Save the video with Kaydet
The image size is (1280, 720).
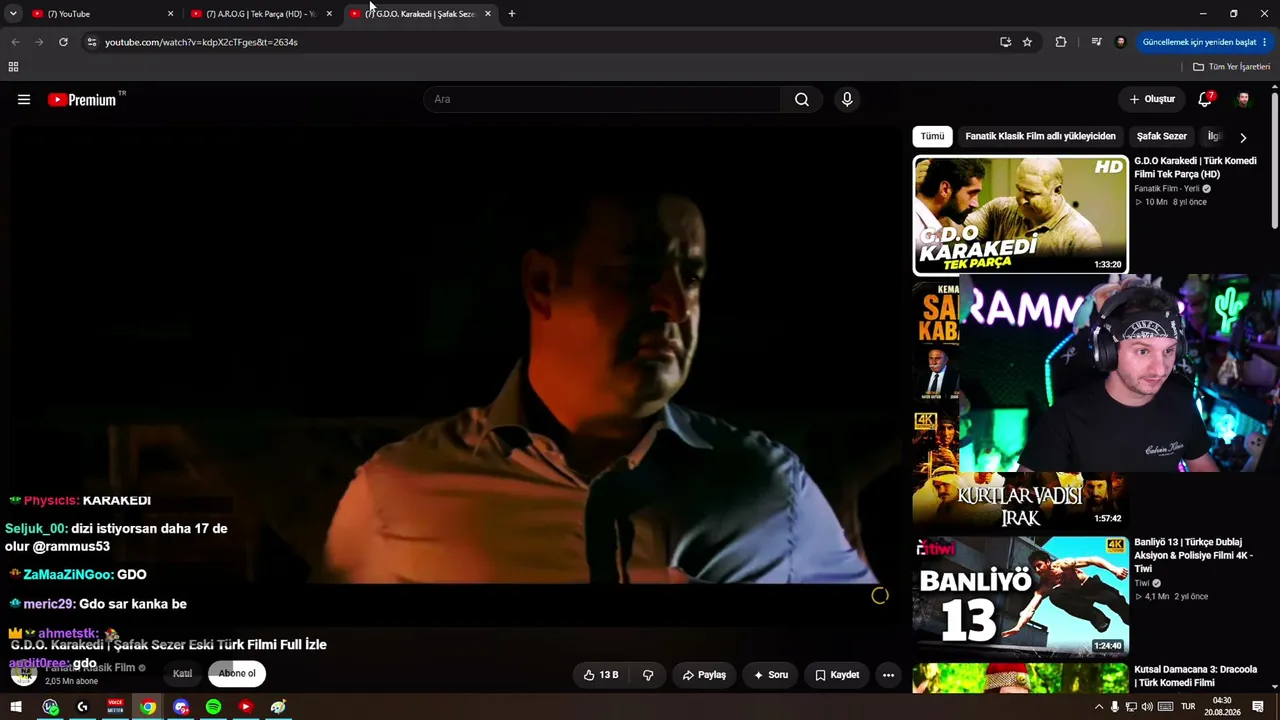(837, 675)
